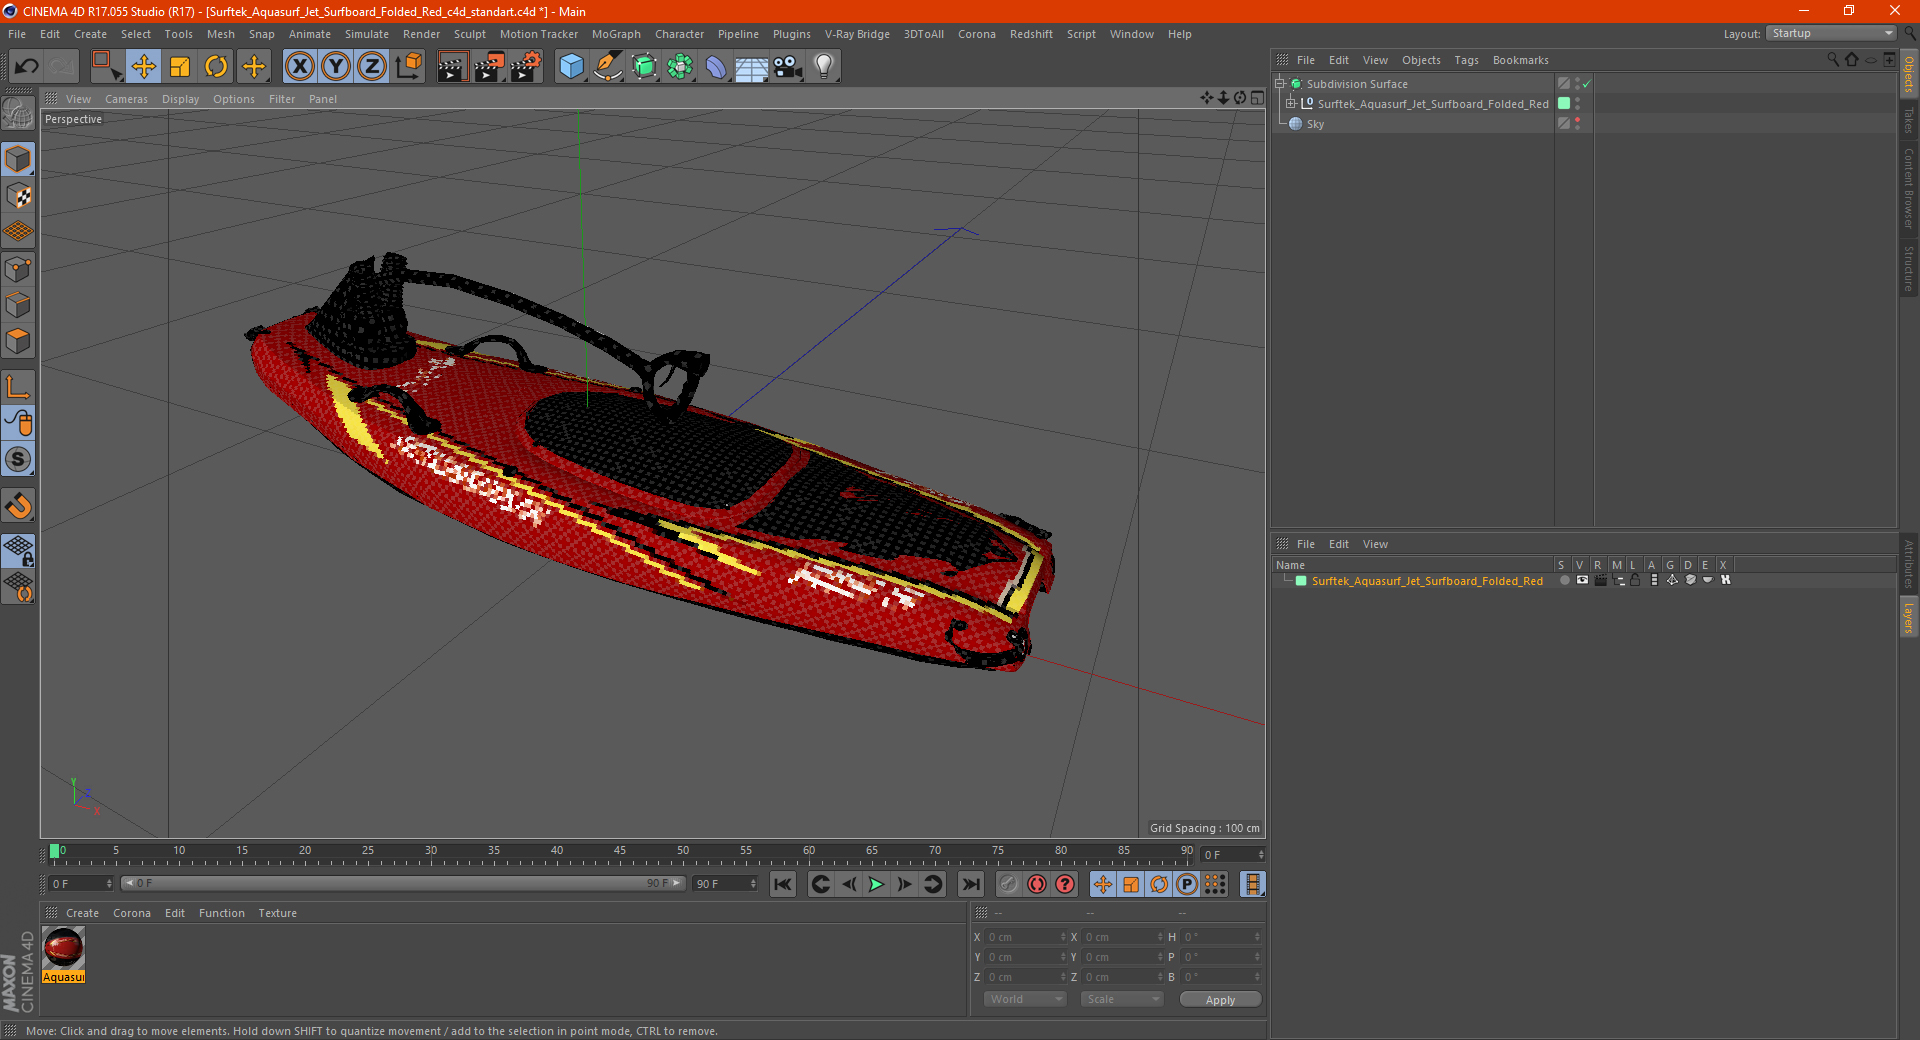Open the Redshift menu

tap(1031, 34)
